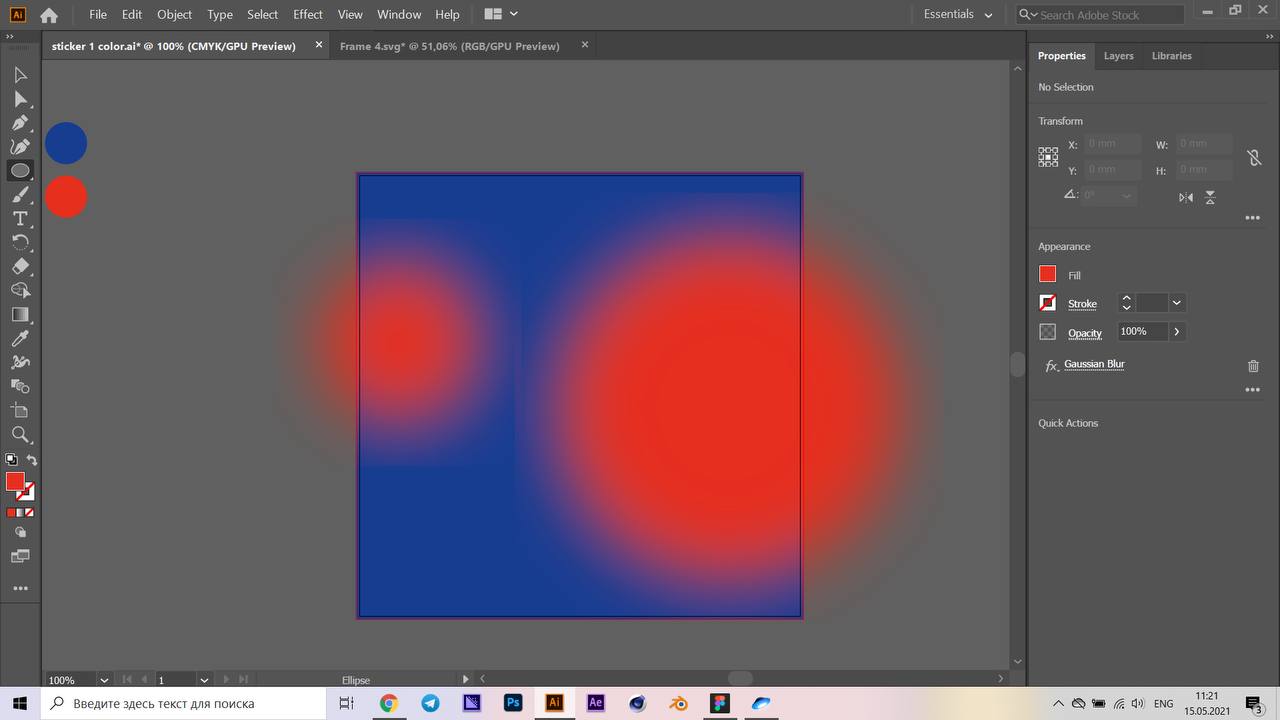Open the Windows Start menu
The image size is (1280, 720).
tap(20, 703)
